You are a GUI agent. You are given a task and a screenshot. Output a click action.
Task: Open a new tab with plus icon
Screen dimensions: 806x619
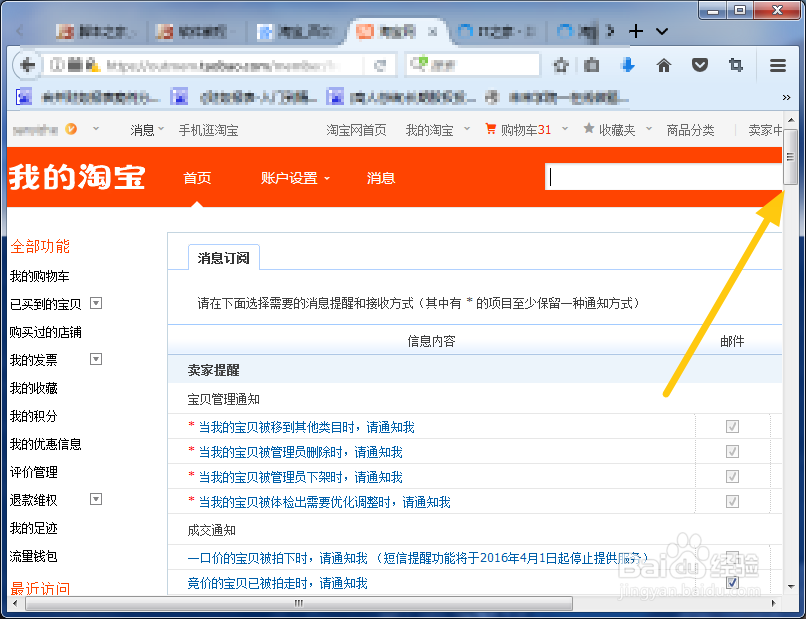[x=636, y=31]
